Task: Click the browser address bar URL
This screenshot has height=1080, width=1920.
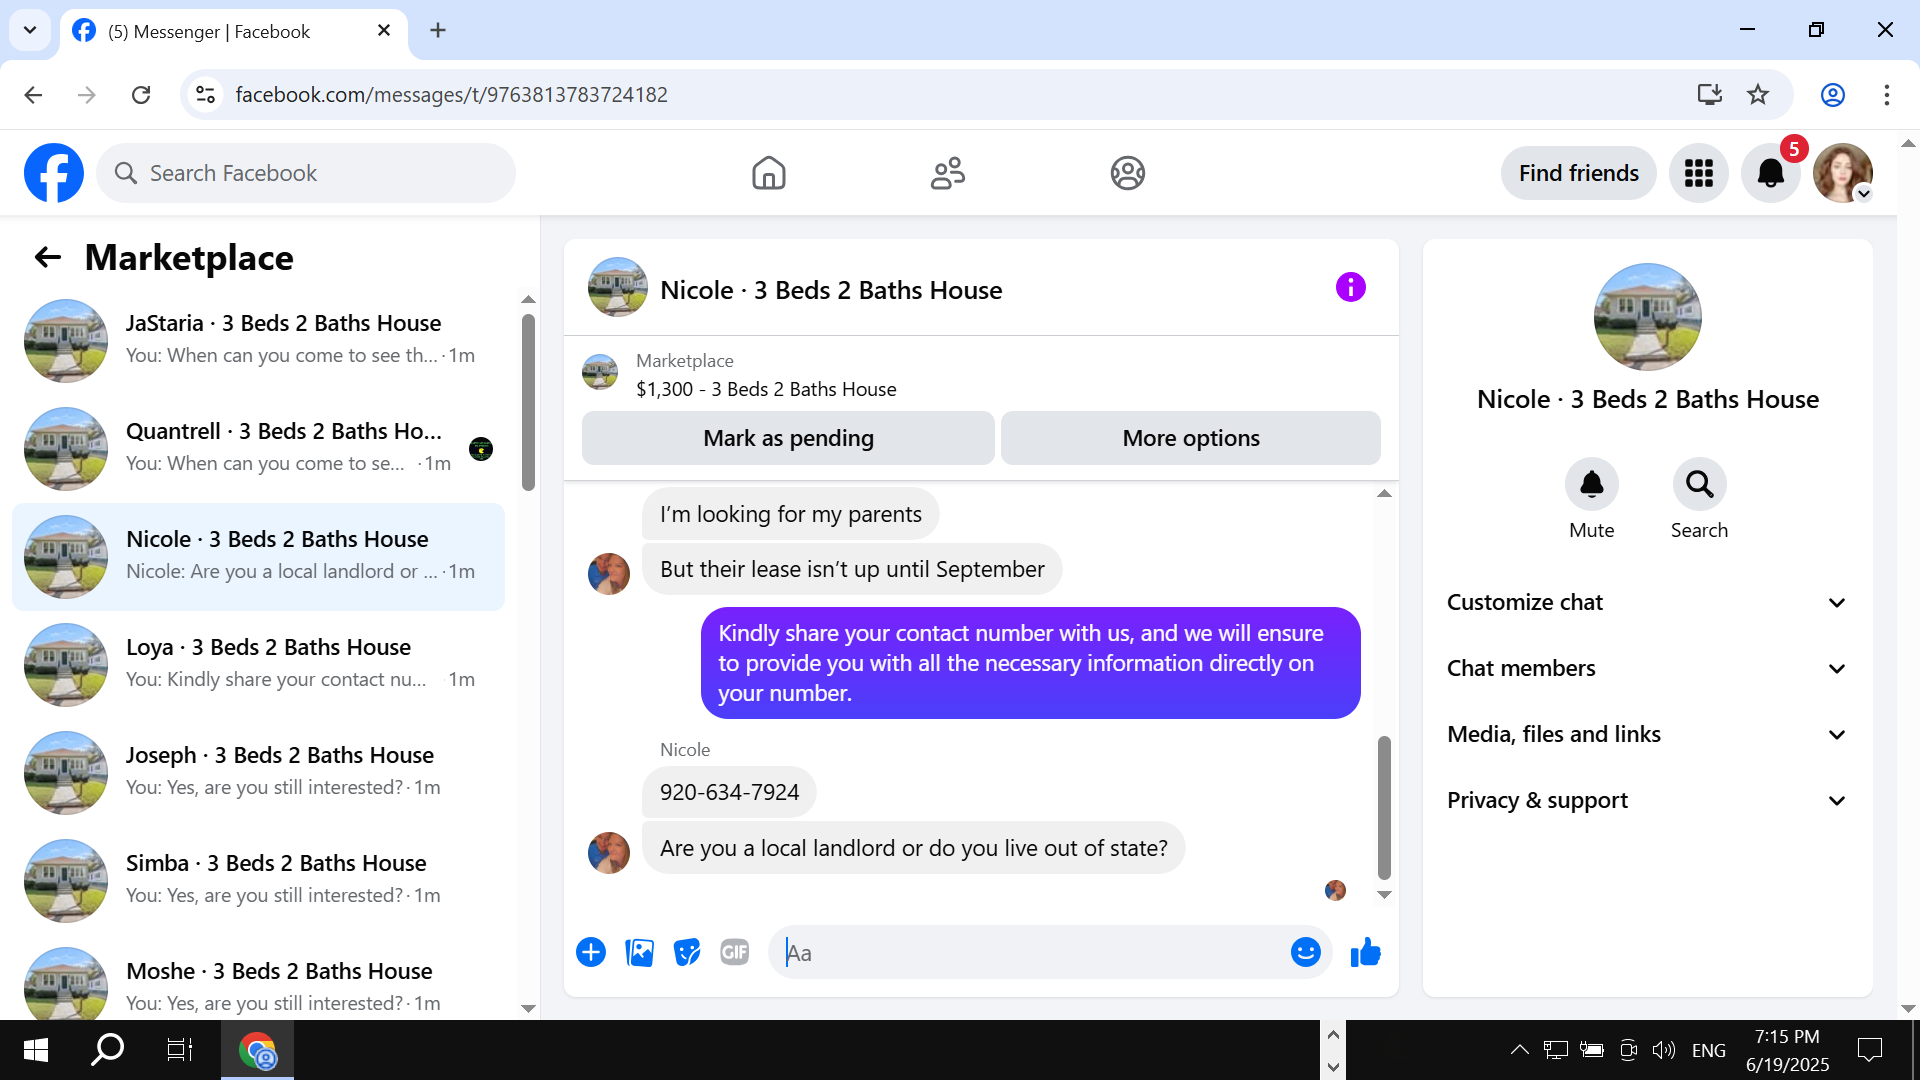Action: [451, 95]
